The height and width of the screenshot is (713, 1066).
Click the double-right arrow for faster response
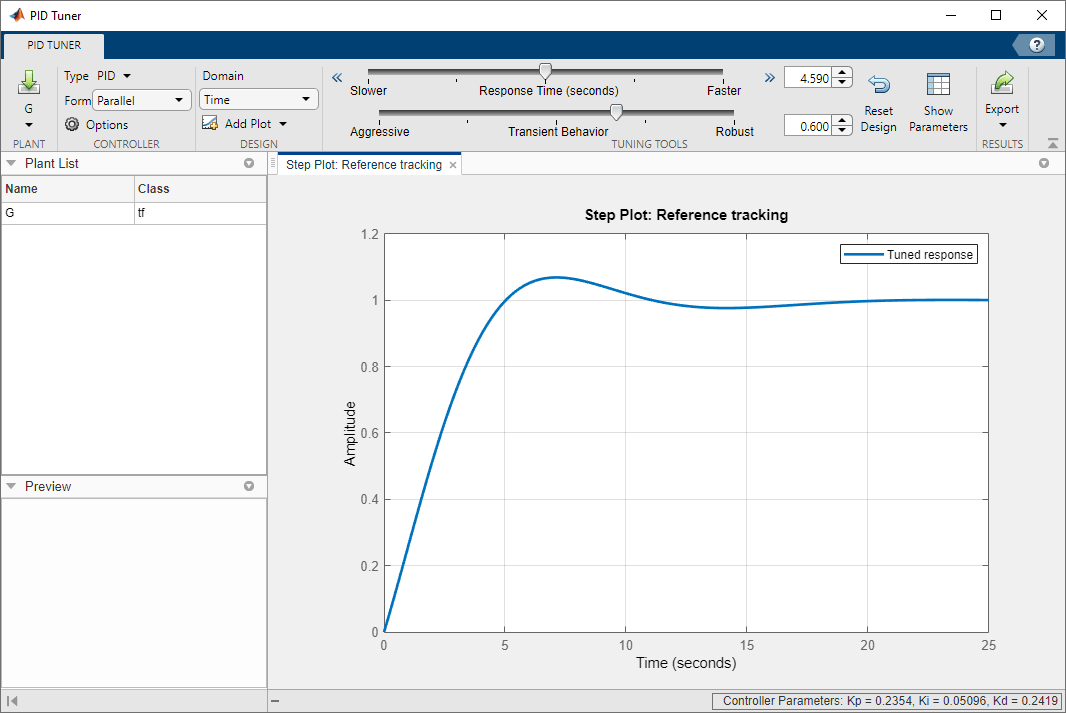click(769, 77)
